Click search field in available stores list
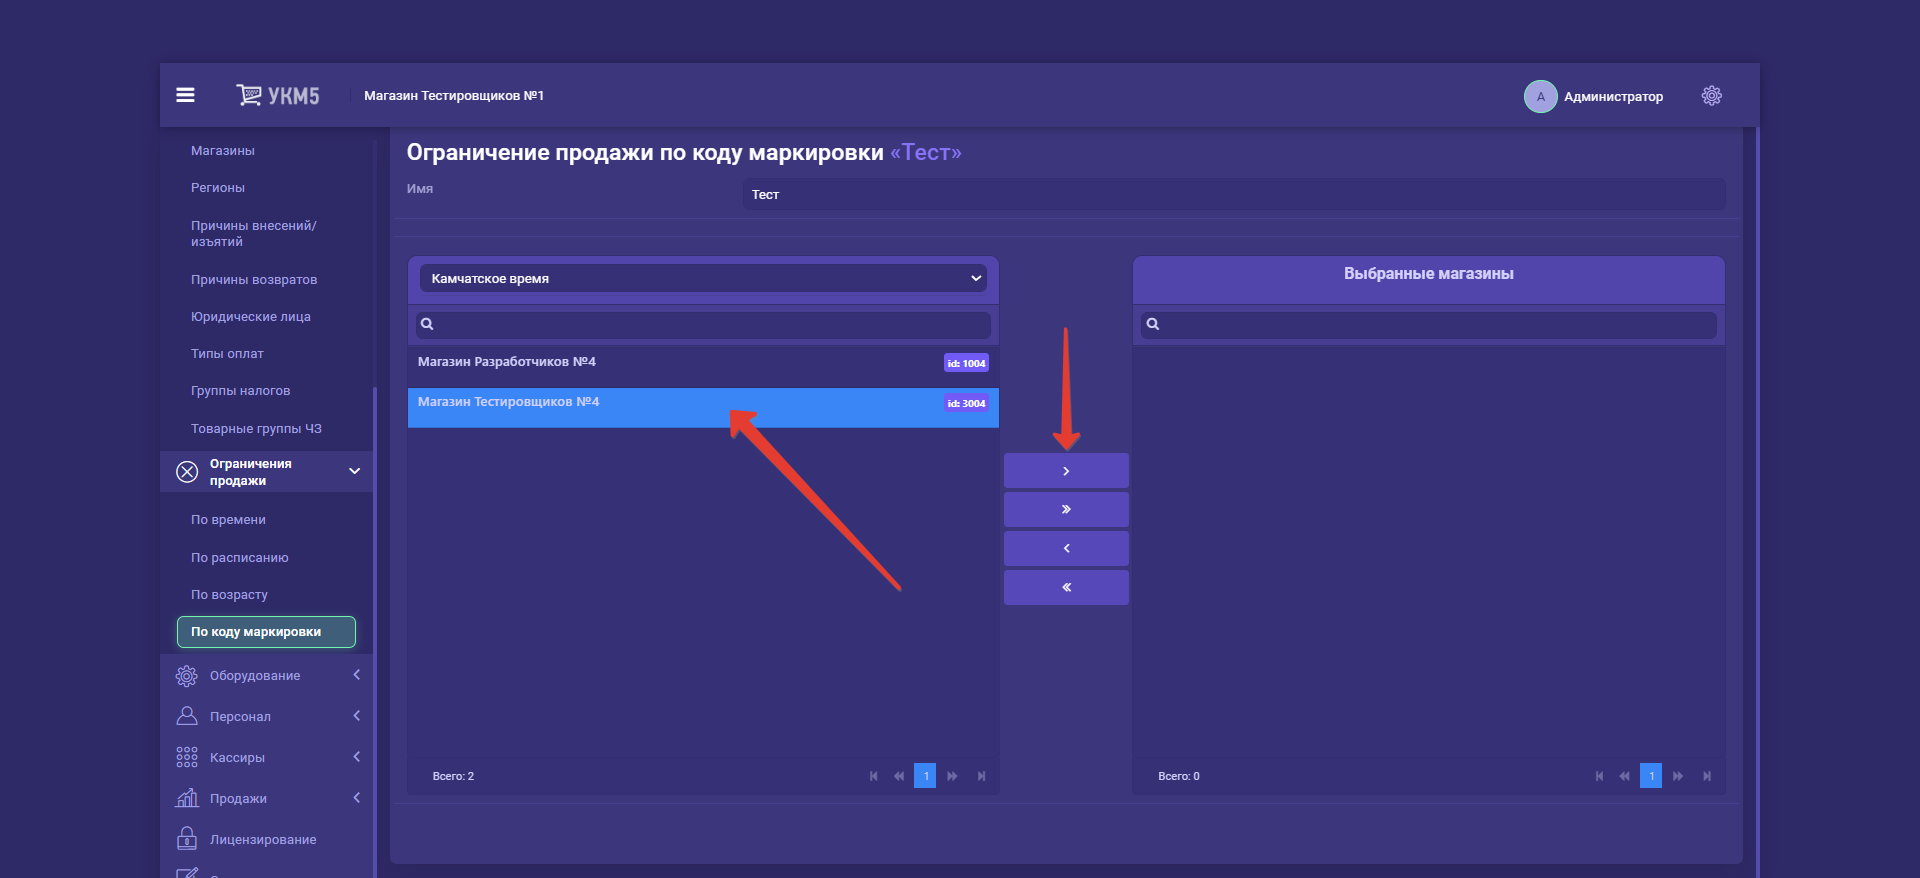The width and height of the screenshot is (1920, 878). coord(711,324)
